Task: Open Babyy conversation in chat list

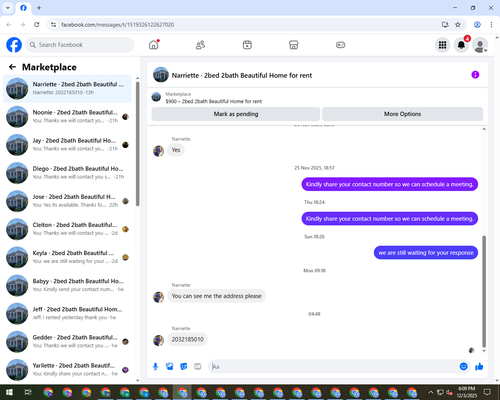Action: pos(67,285)
